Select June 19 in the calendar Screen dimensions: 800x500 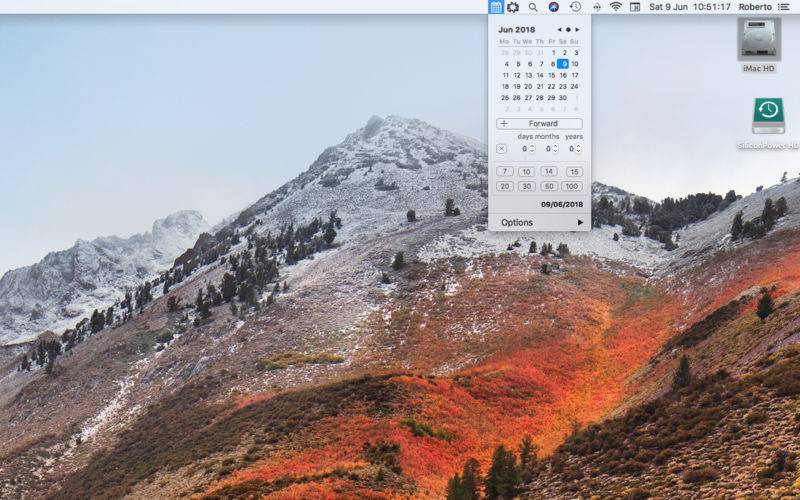point(517,86)
